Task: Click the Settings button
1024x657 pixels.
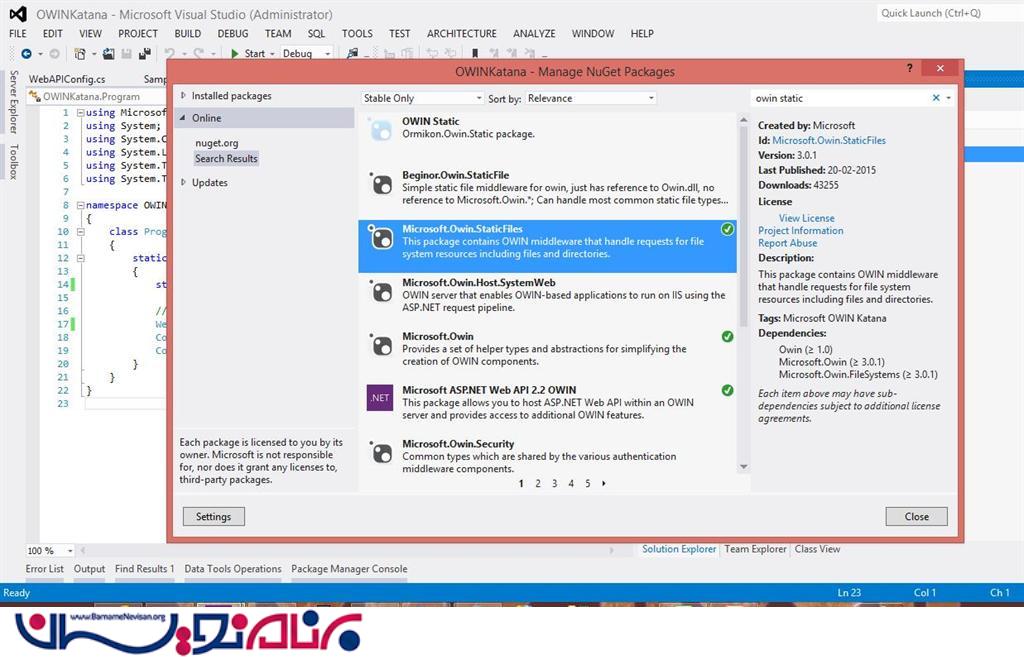Action: coord(213,517)
